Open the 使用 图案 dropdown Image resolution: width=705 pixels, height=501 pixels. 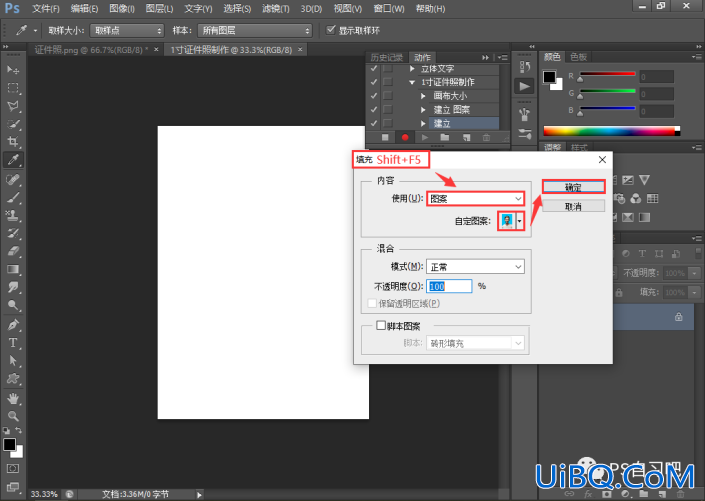tap(475, 198)
